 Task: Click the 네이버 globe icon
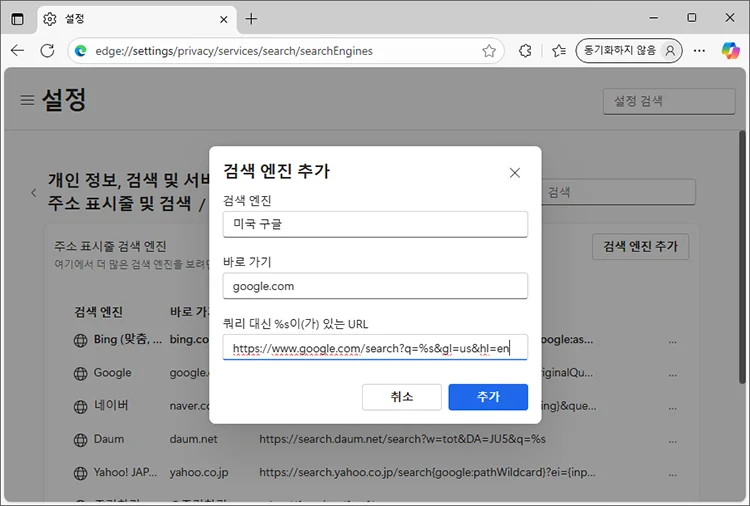pos(80,407)
